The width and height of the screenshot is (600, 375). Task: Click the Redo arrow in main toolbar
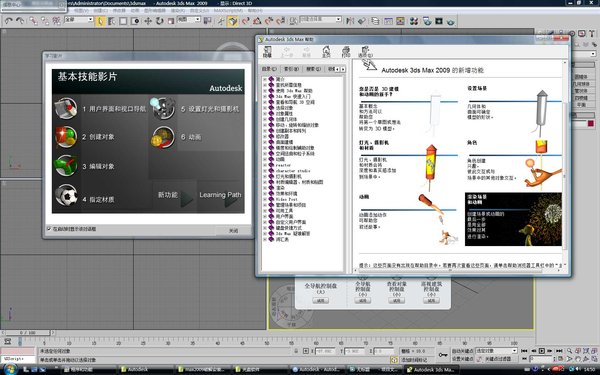click(x=20, y=21)
